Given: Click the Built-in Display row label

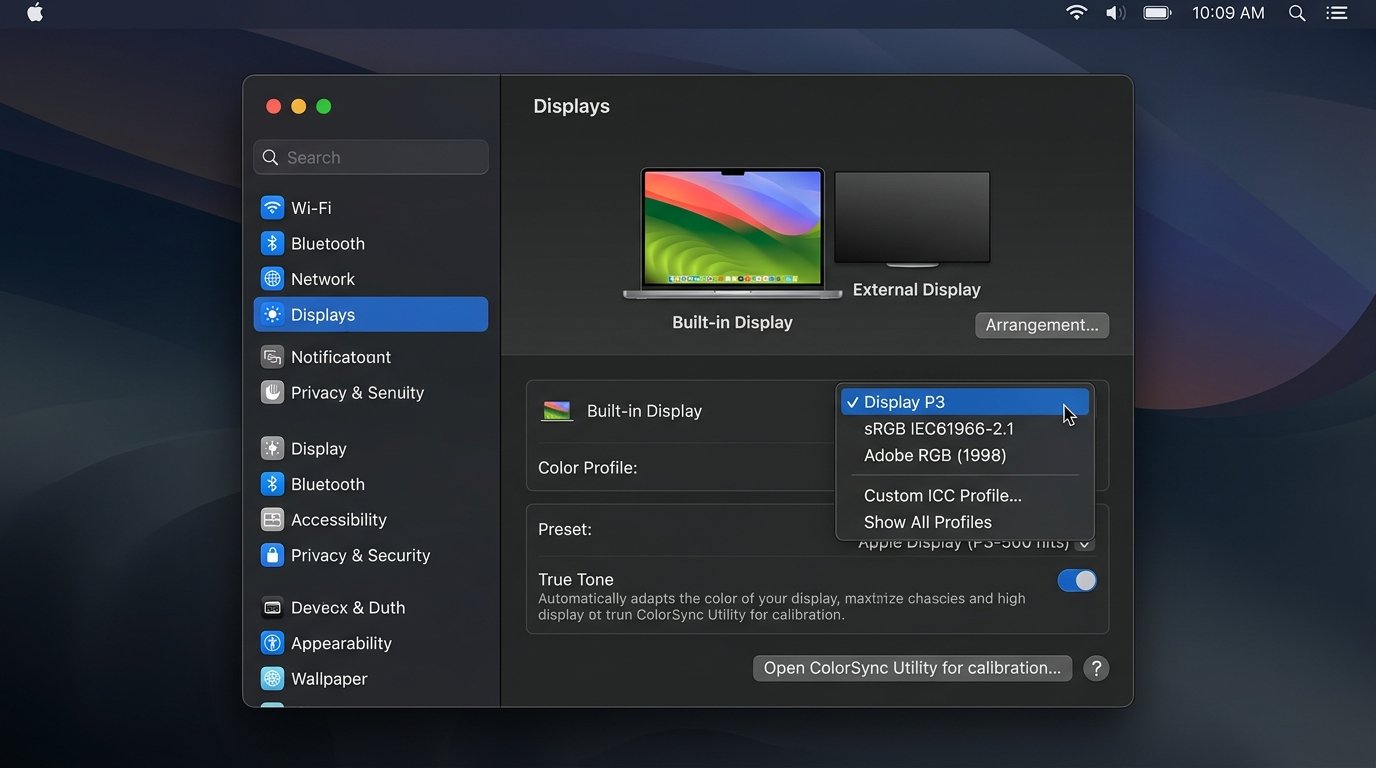Looking at the screenshot, I should [644, 411].
